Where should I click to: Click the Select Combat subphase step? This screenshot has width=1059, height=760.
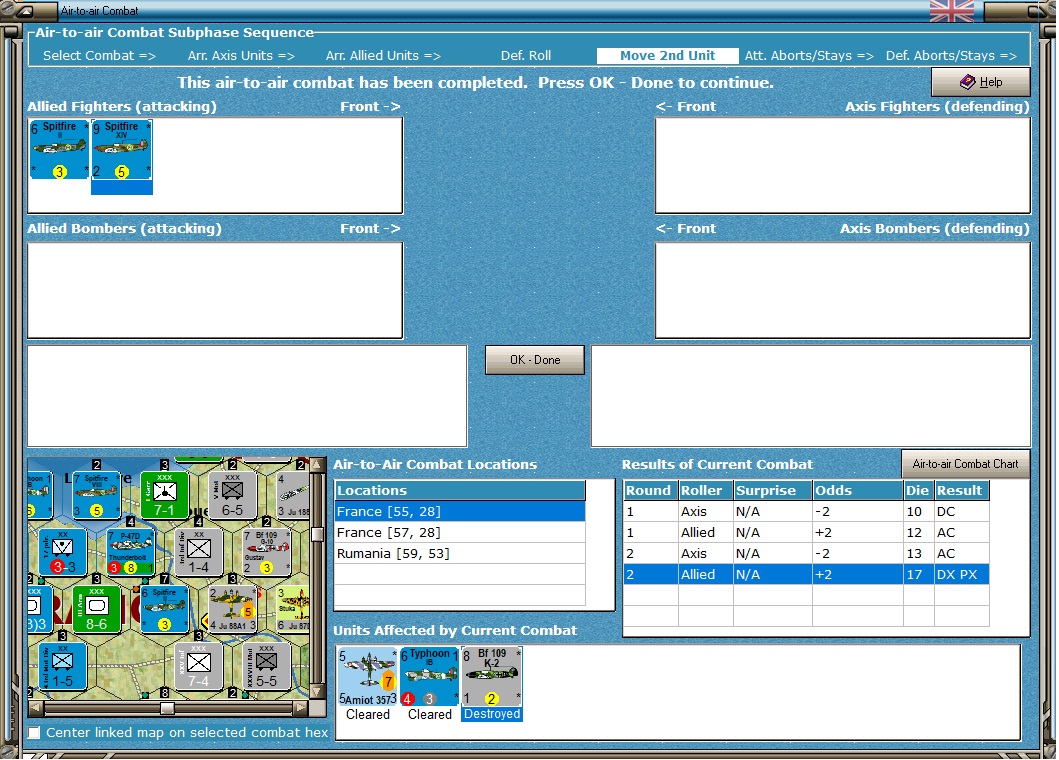(x=99, y=55)
